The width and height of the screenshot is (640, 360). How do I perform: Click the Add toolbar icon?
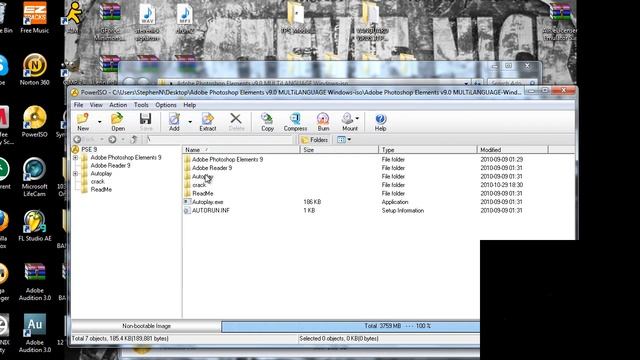tap(174, 122)
